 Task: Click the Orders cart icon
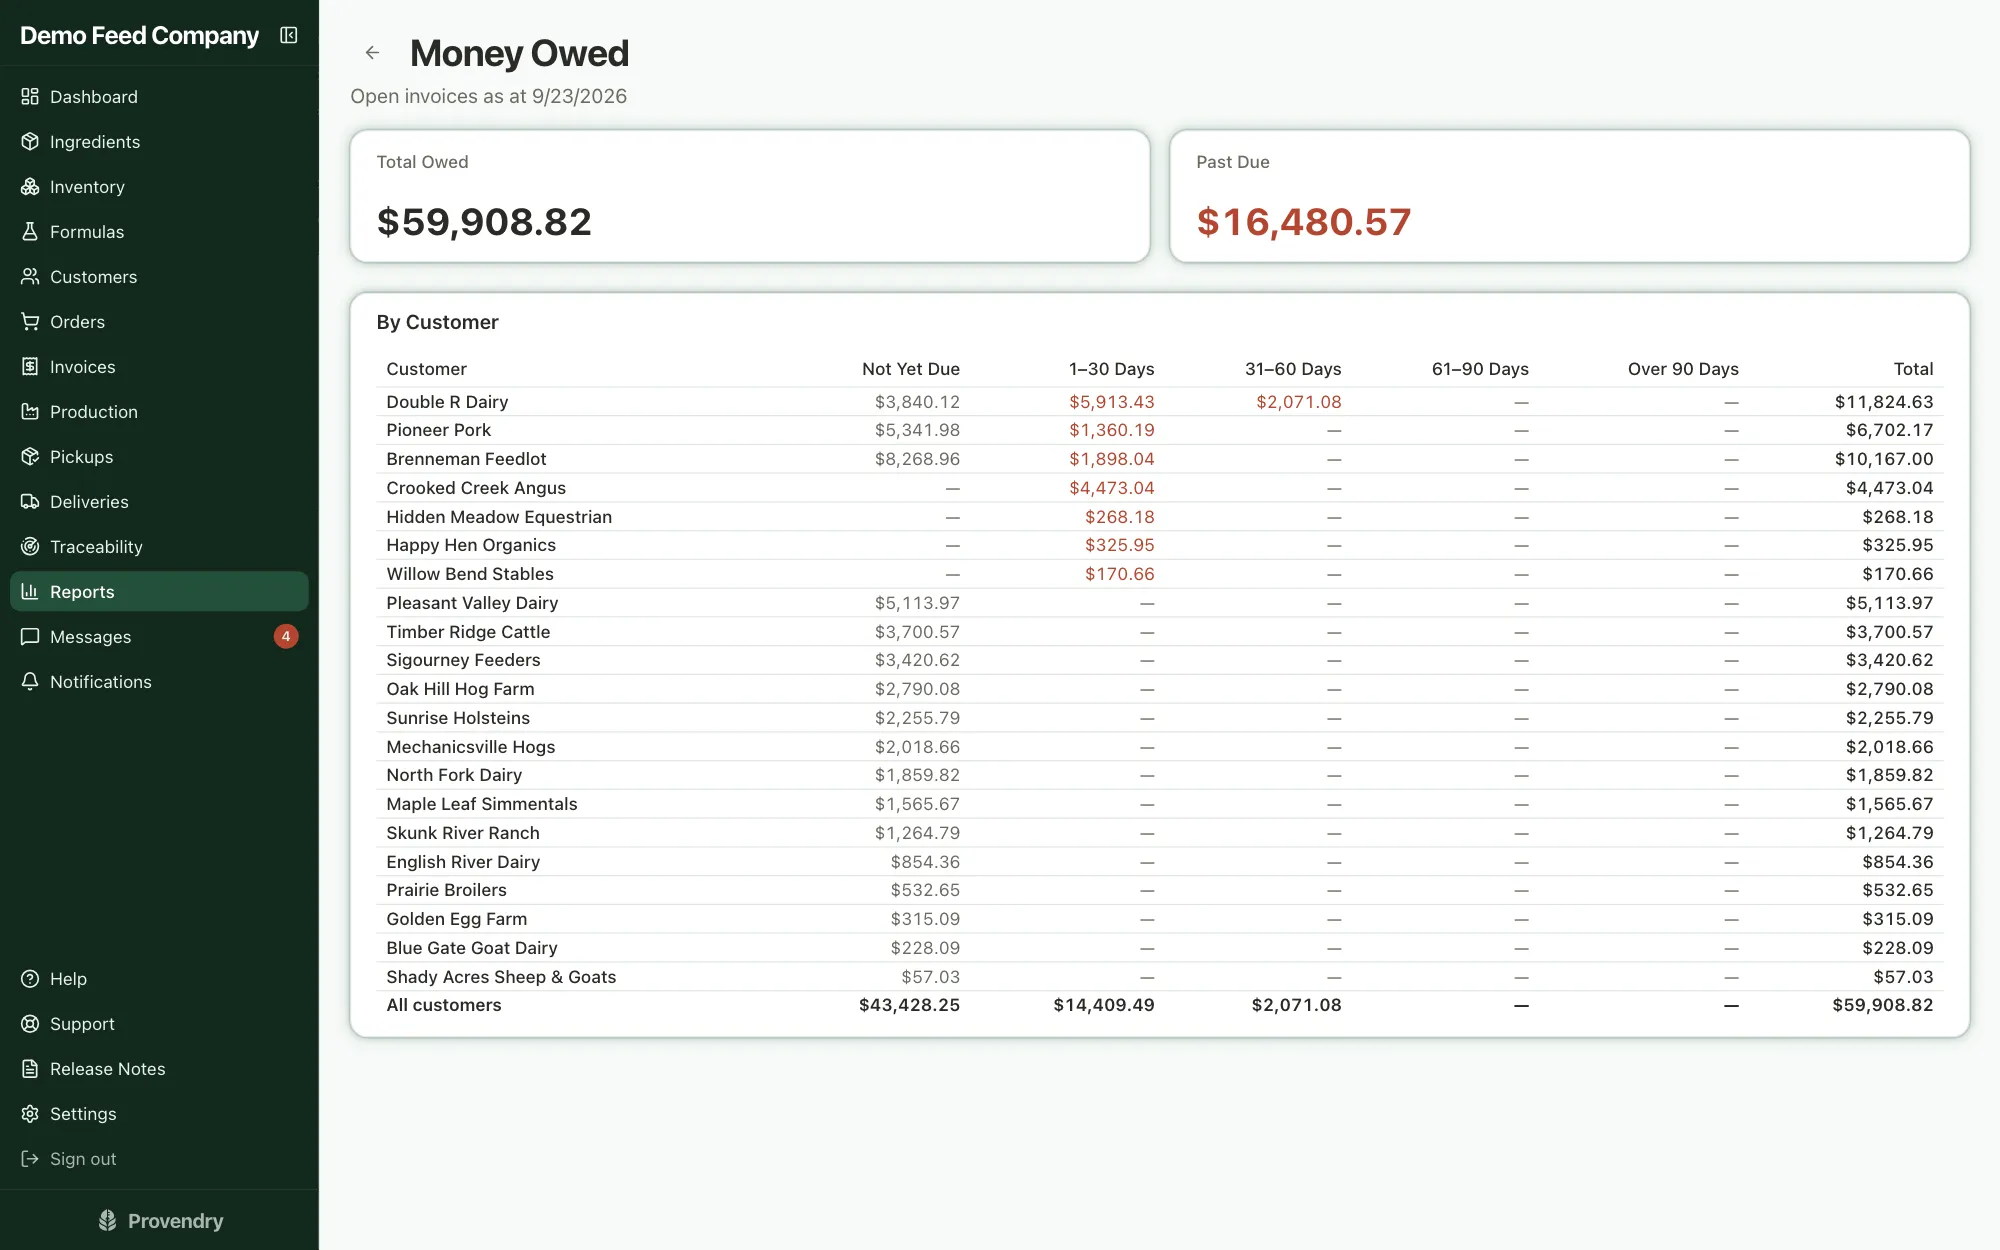tap(30, 322)
